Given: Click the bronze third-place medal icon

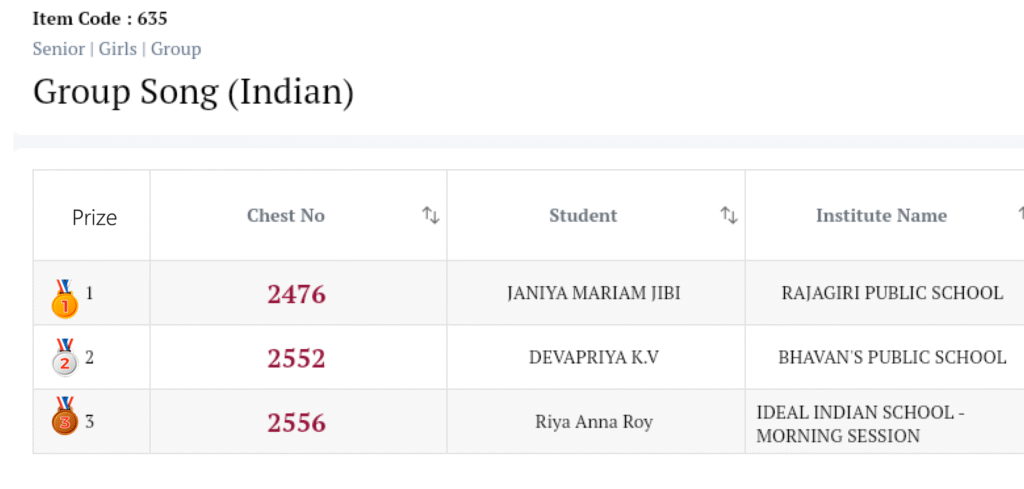Looking at the screenshot, I should (64, 416).
